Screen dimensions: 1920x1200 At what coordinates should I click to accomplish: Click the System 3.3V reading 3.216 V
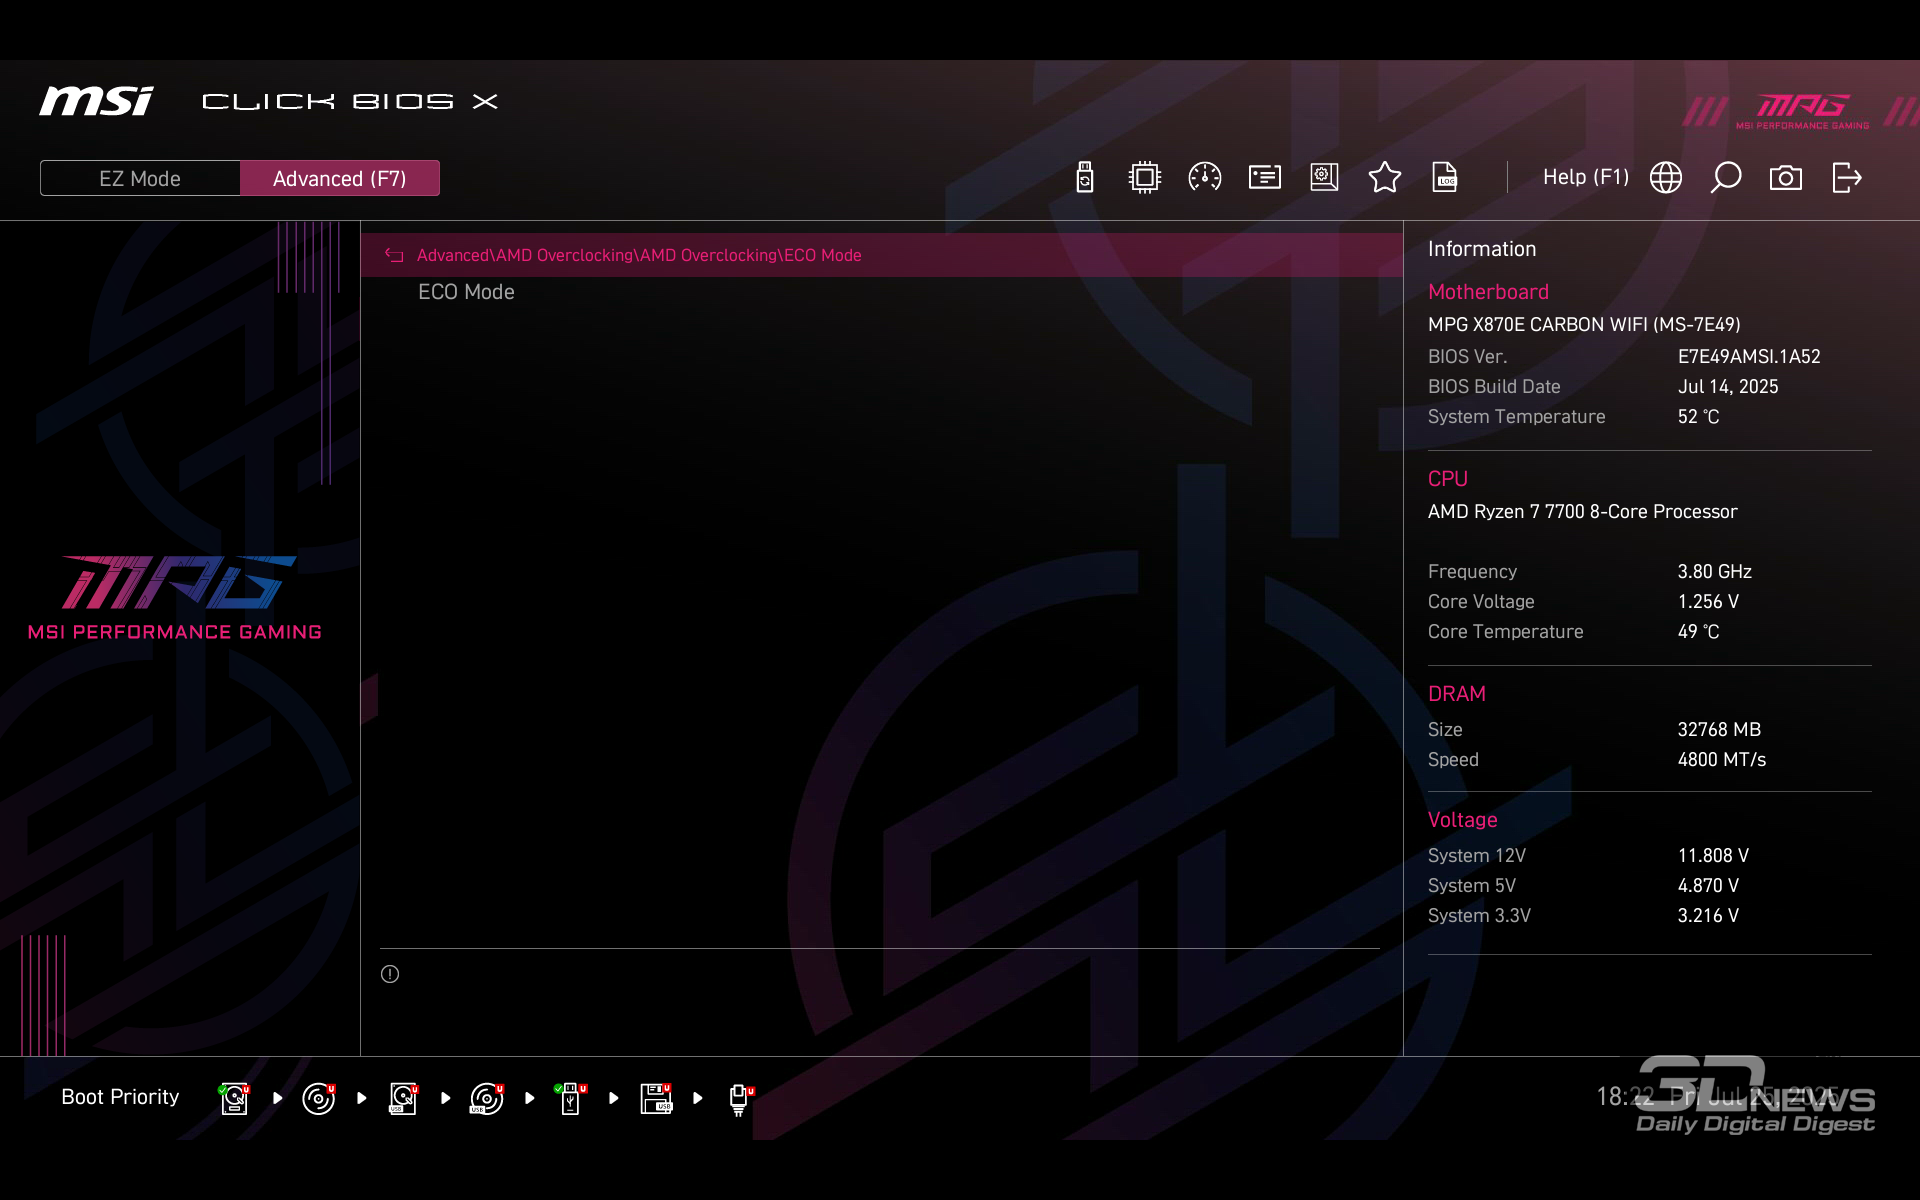click(x=1708, y=916)
